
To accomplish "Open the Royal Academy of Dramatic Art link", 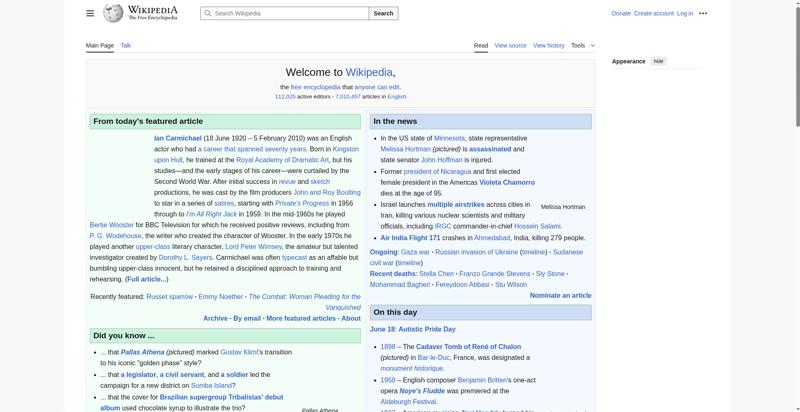I will coord(282,160).
